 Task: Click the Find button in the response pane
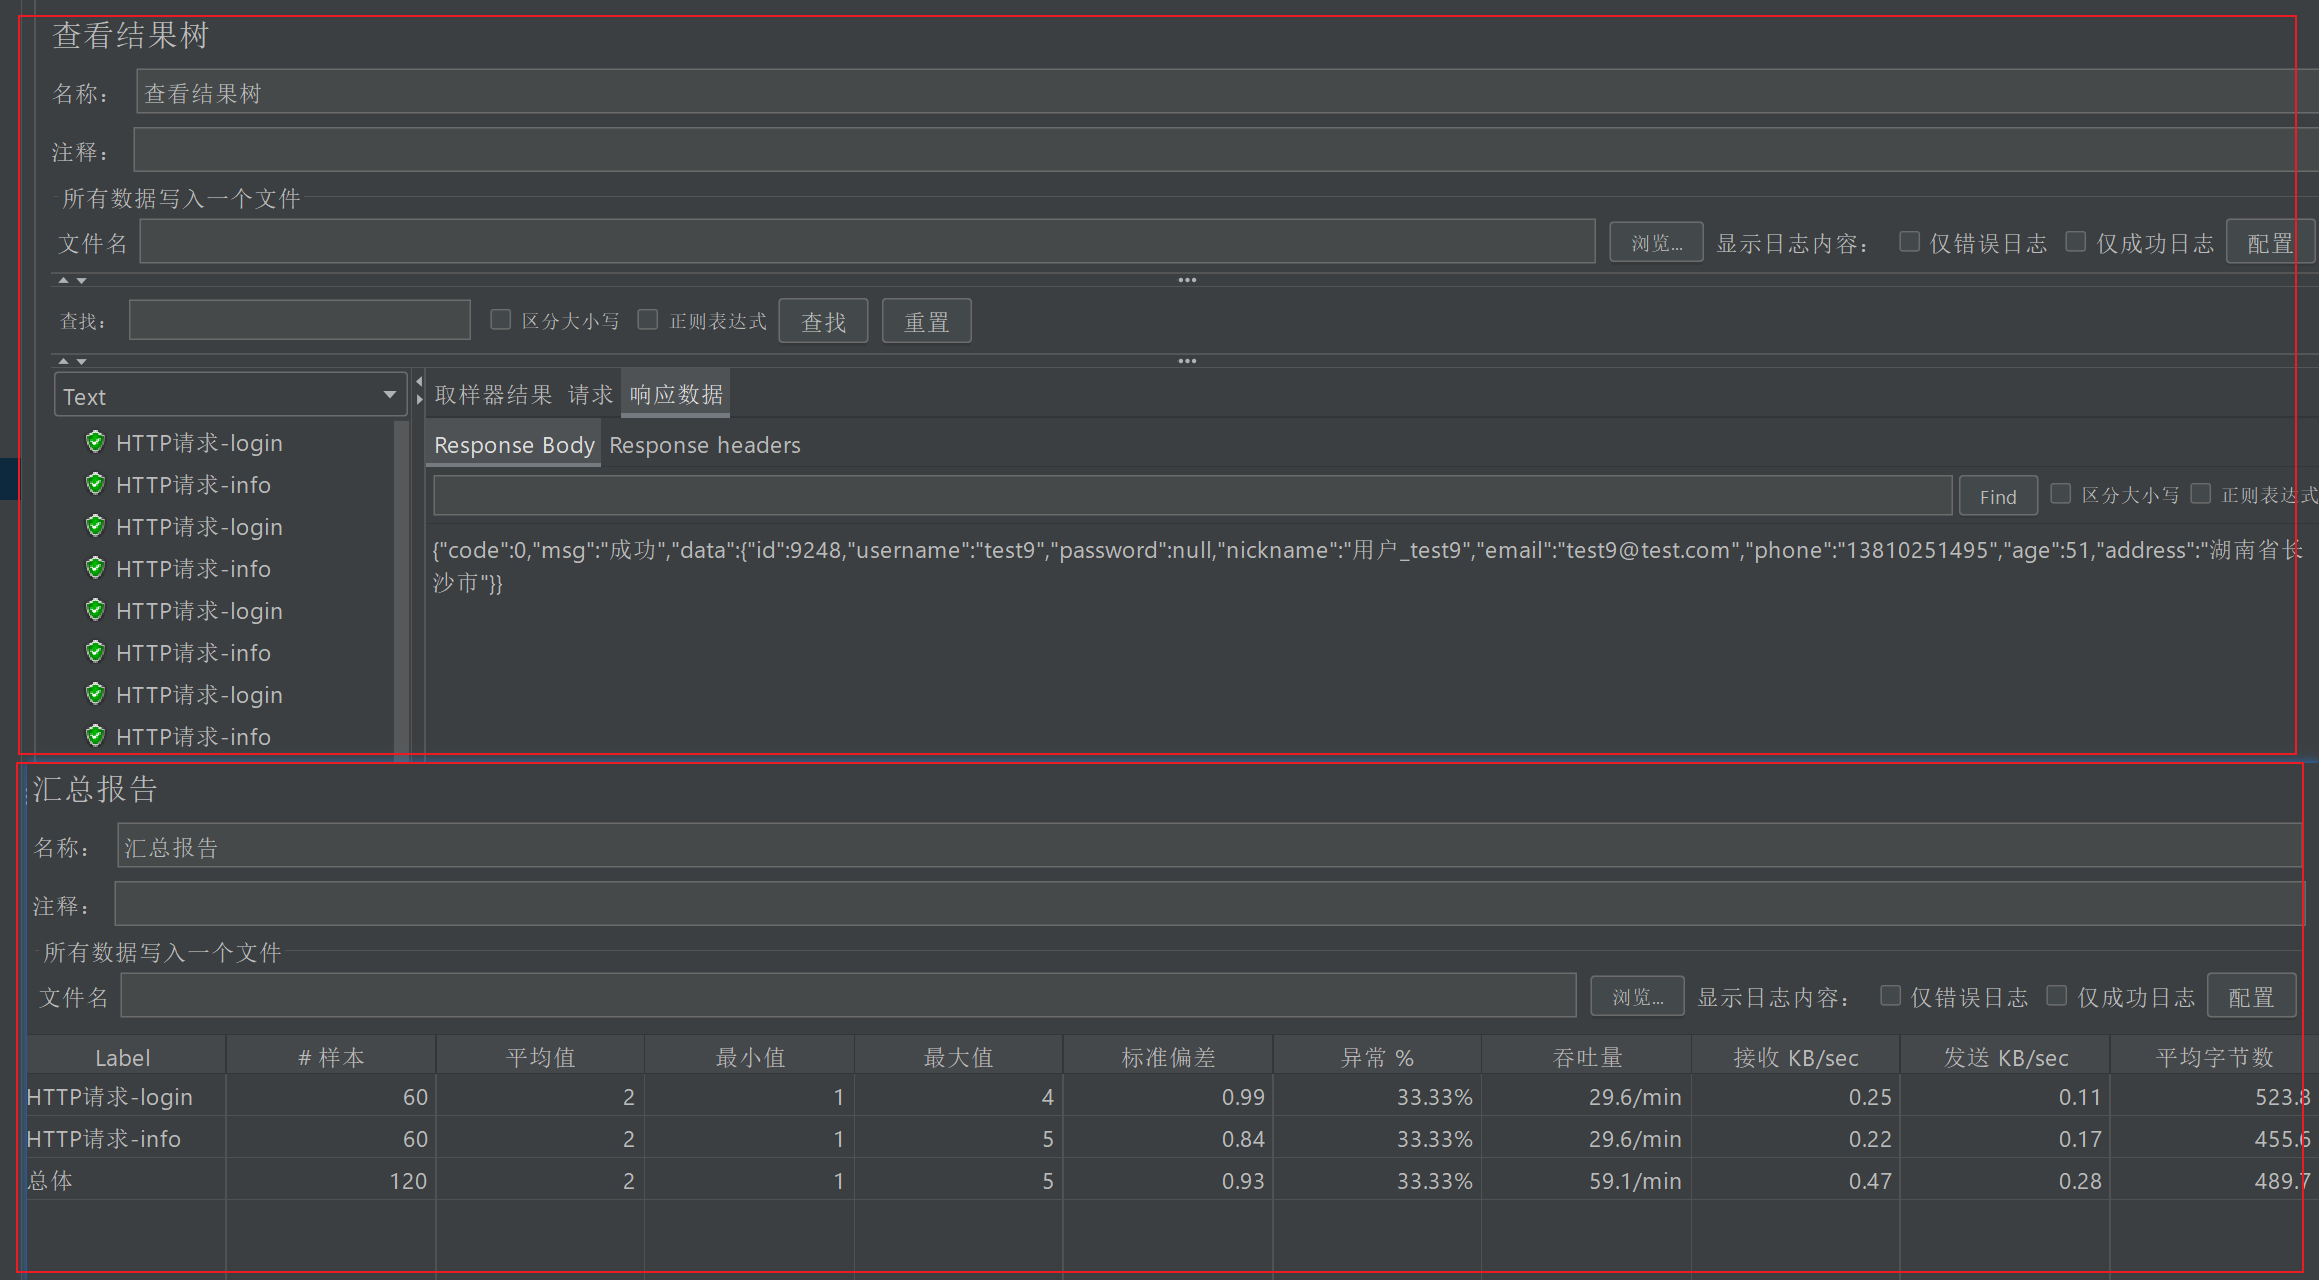tap(1998, 496)
